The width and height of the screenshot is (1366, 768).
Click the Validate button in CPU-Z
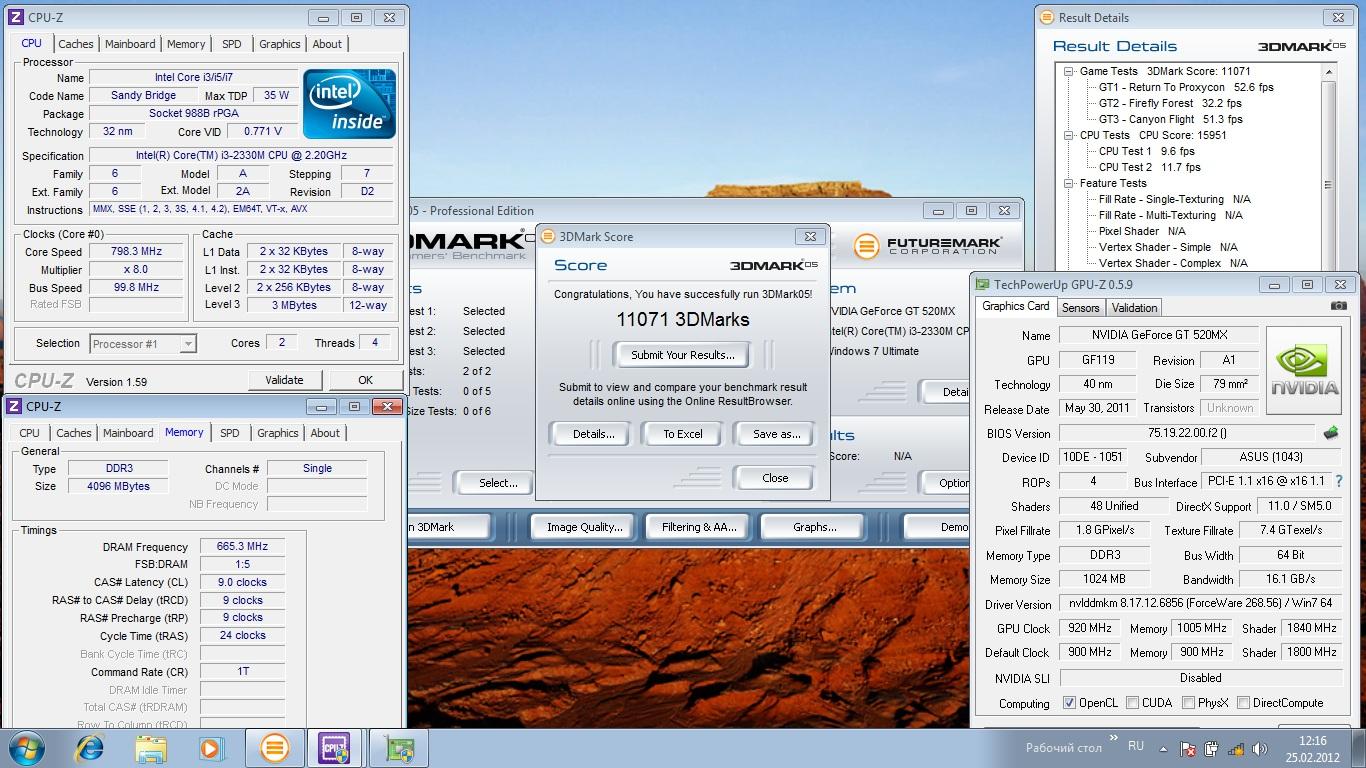[284, 380]
